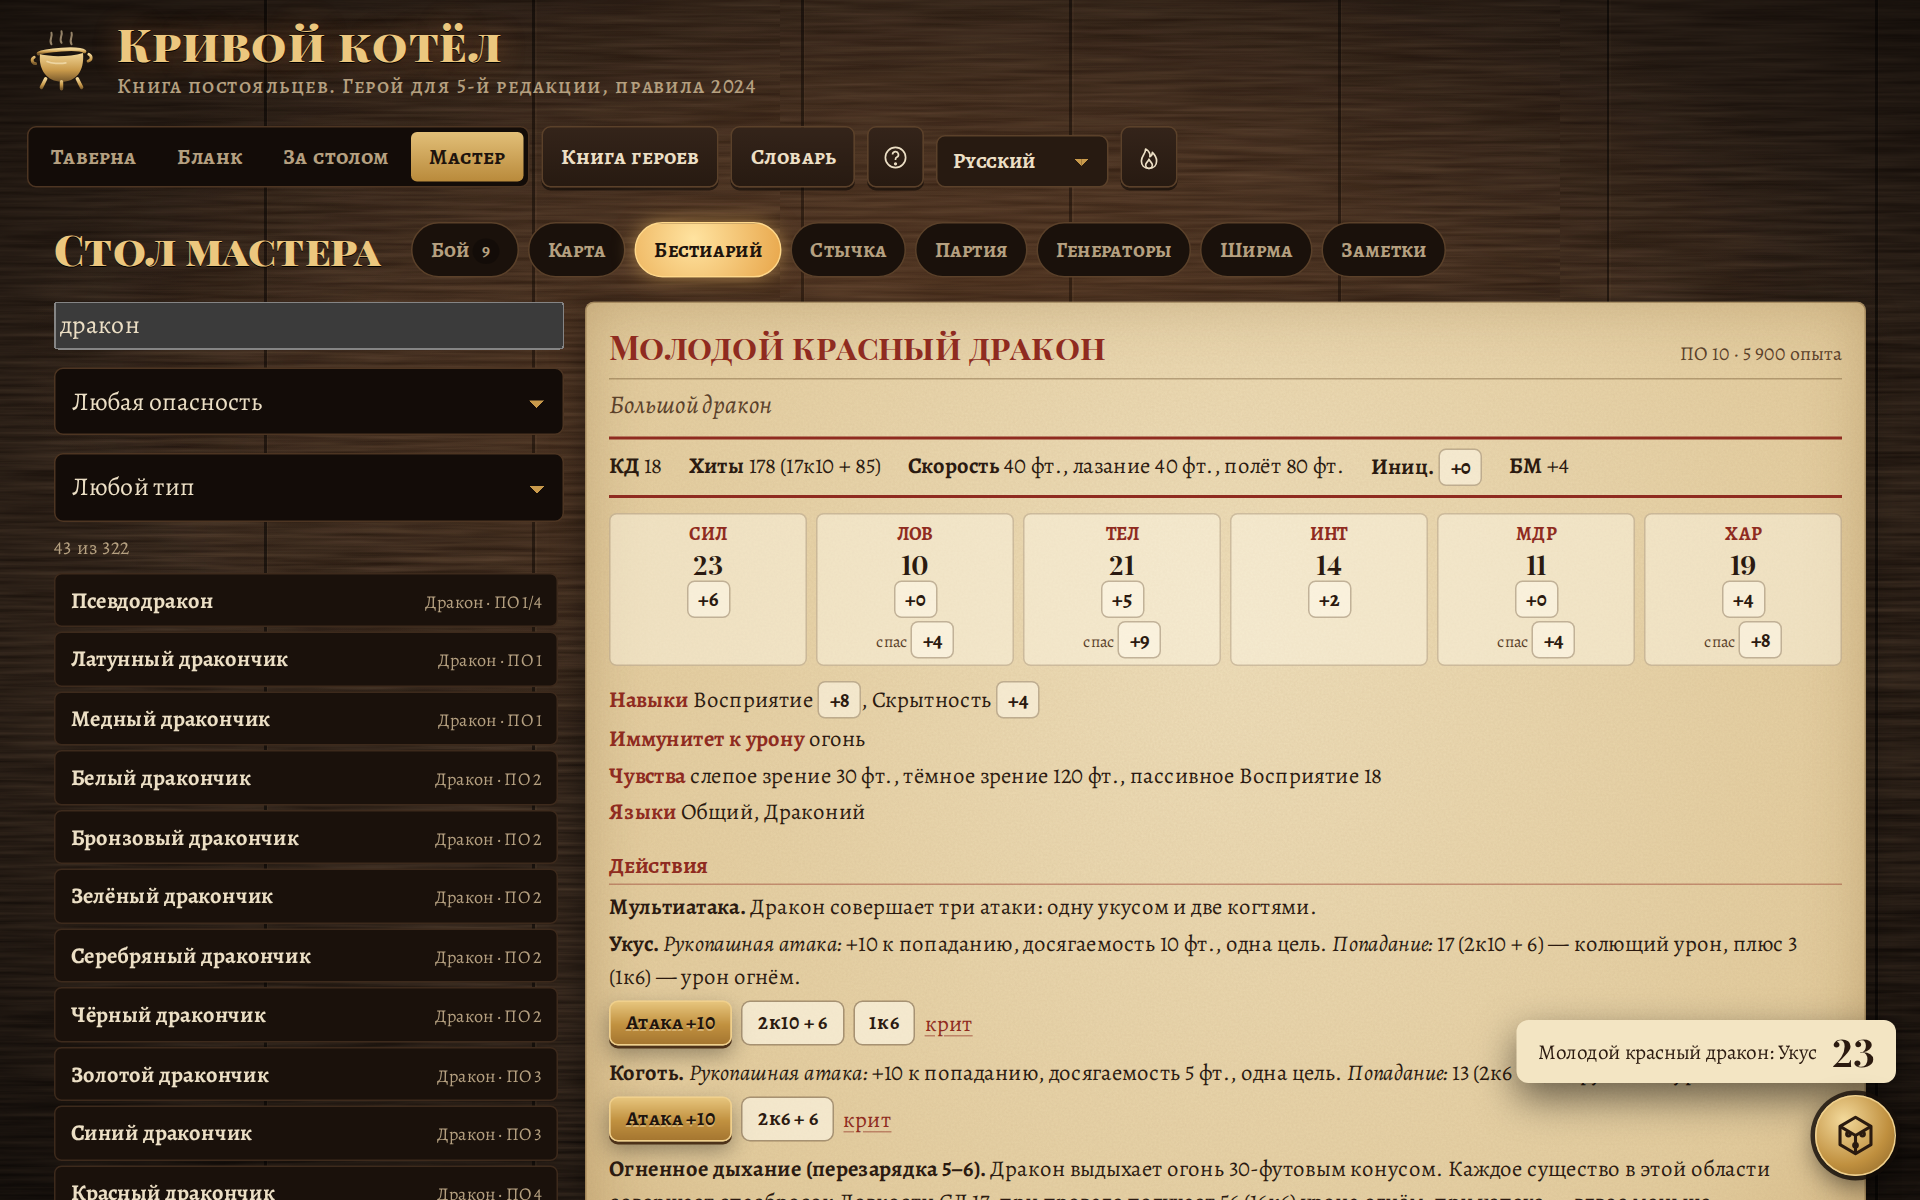The height and width of the screenshot is (1200, 1920).
Task: Open Книга героев
Action: pyautogui.click(x=630, y=158)
